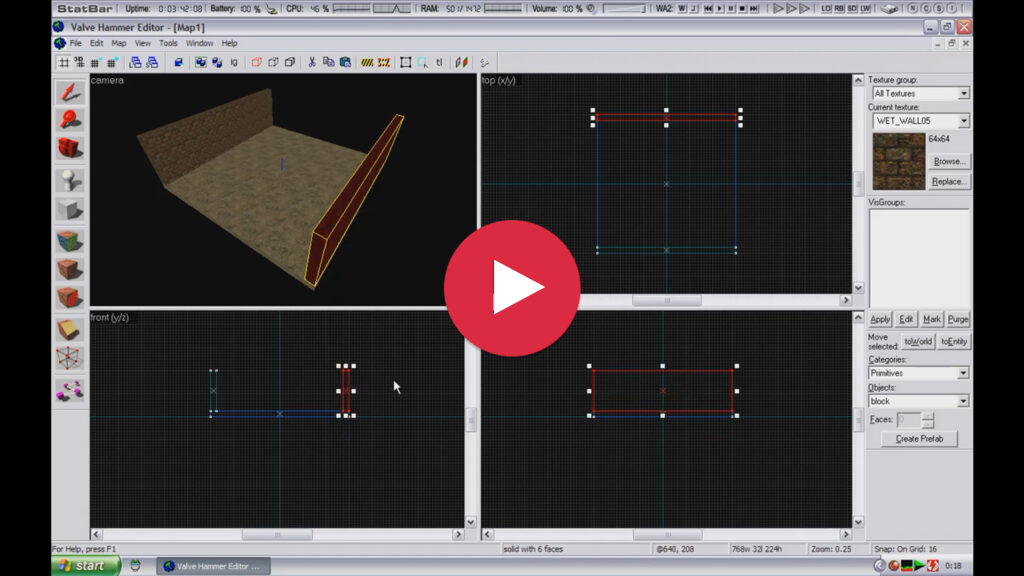Click the top view scroll-down arrow
Viewport: 1024px width, 576px height.
[858, 287]
